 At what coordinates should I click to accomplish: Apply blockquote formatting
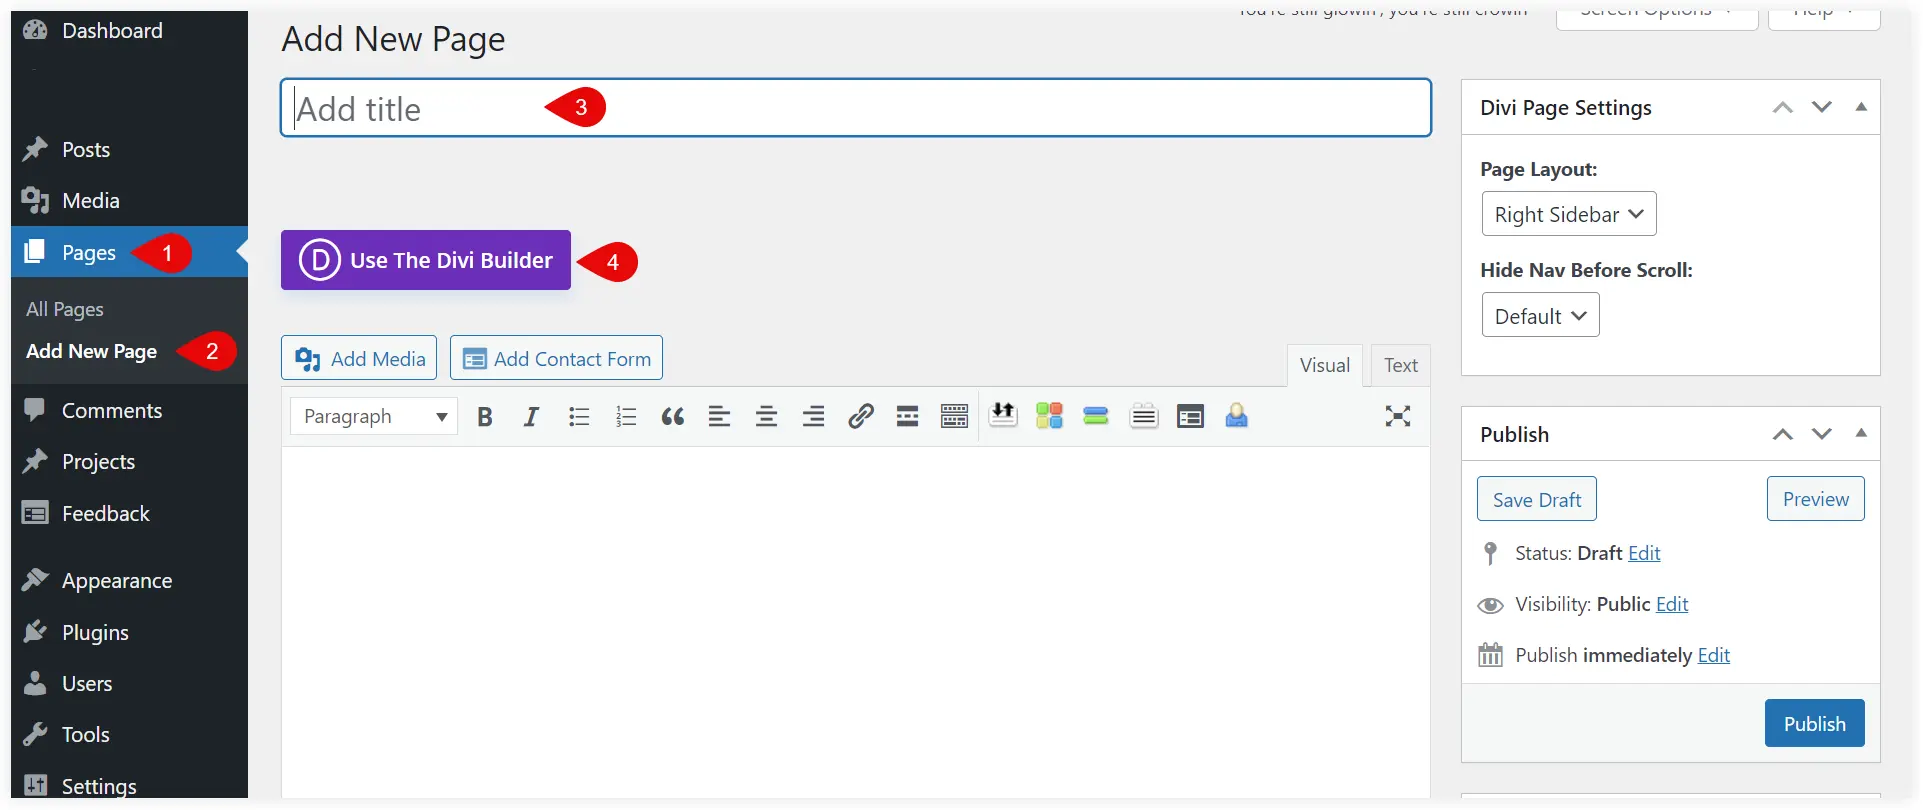click(673, 417)
